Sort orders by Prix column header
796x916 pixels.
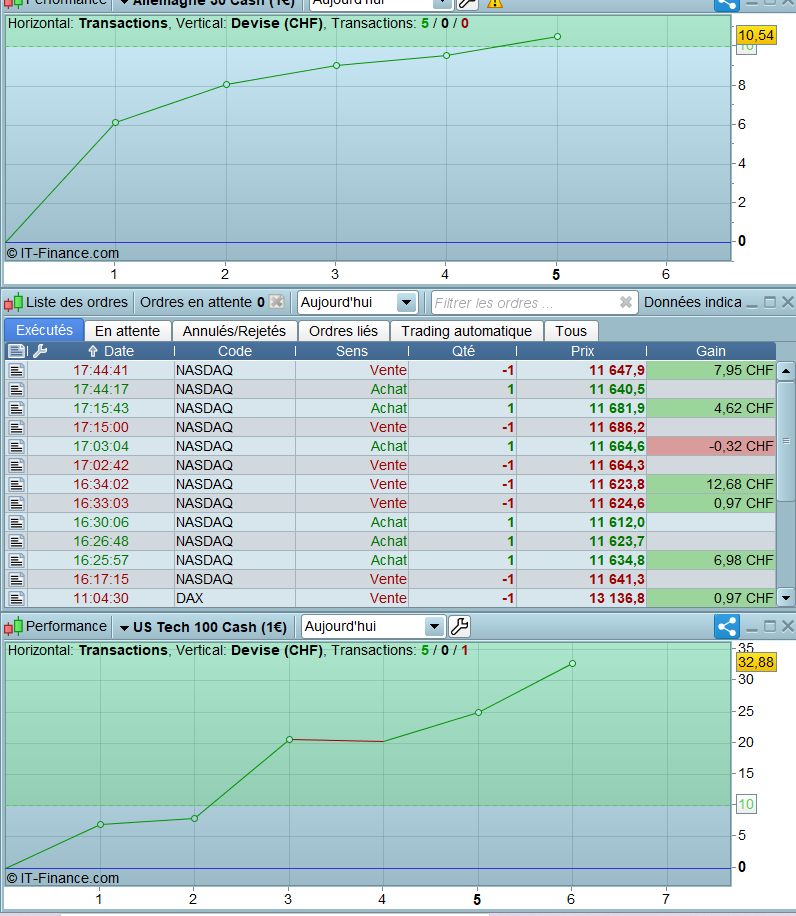(582, 351)
